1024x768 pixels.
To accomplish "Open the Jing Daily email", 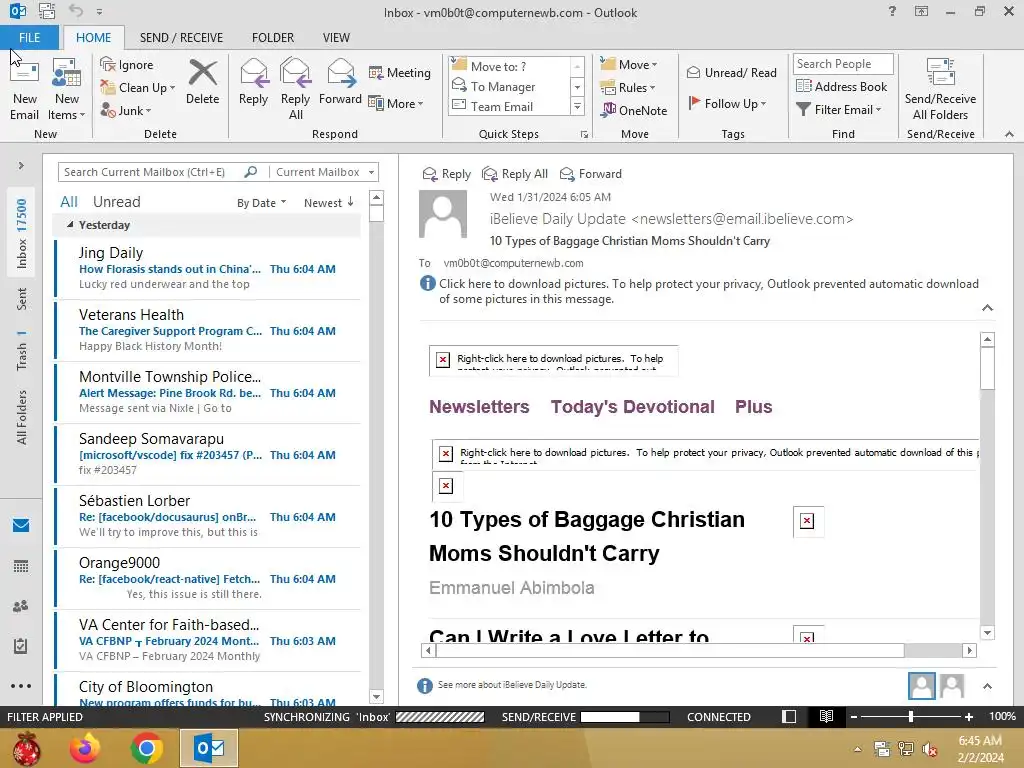I will [x=208, y=268].
